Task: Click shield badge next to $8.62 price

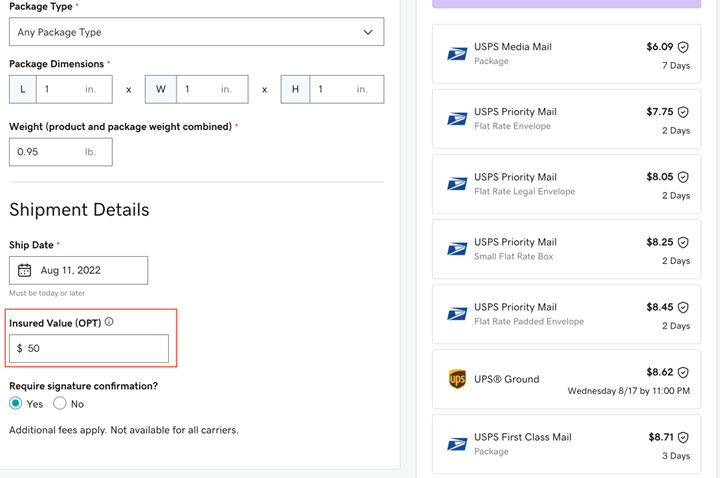Action: pos(683,372)
